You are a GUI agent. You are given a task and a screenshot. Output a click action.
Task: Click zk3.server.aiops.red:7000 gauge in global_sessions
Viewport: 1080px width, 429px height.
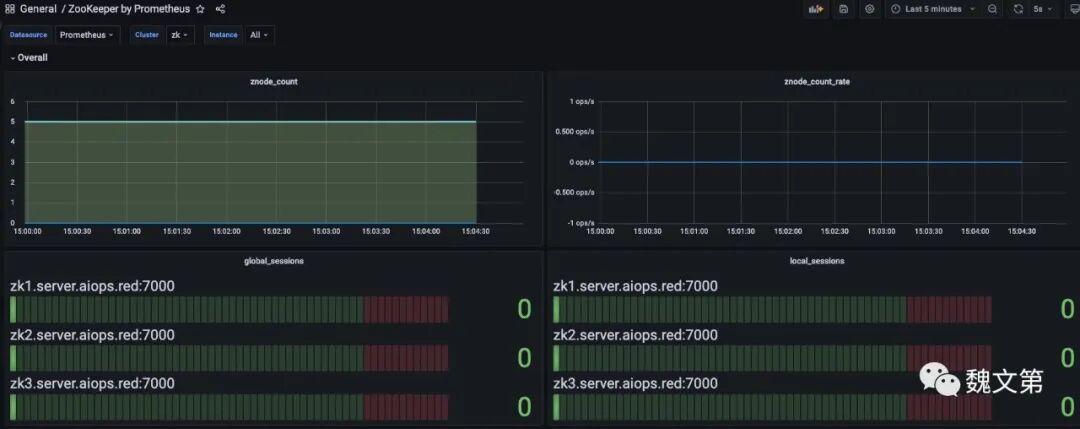tap(229, 407)
